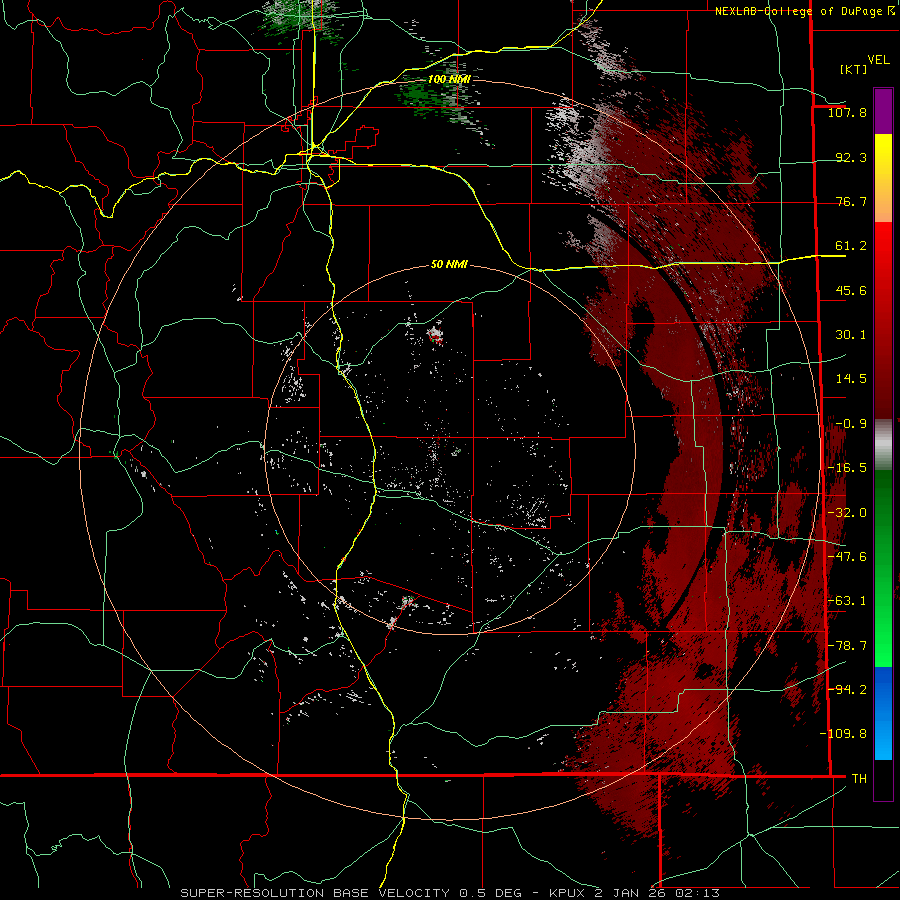
Task: Click the -78.7 velocity scale value
Action: [847, 646]
